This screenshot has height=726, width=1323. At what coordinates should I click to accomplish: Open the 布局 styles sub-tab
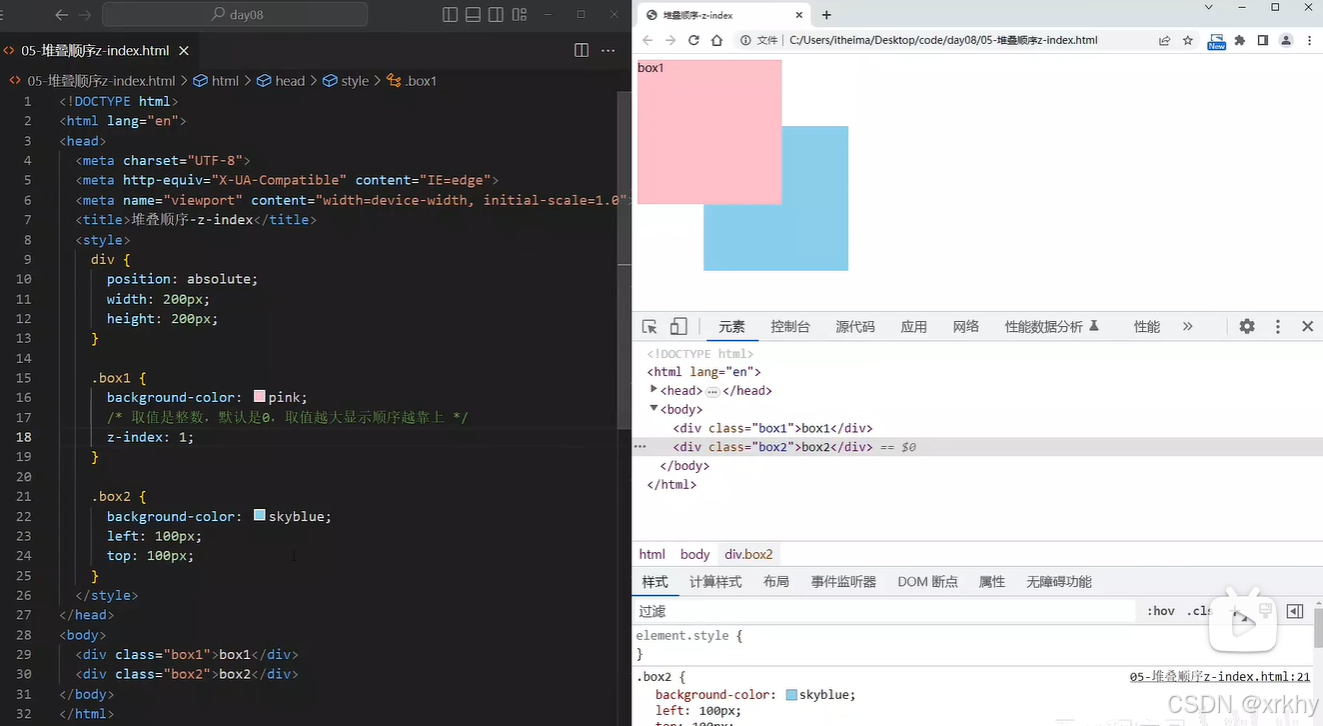776,582
